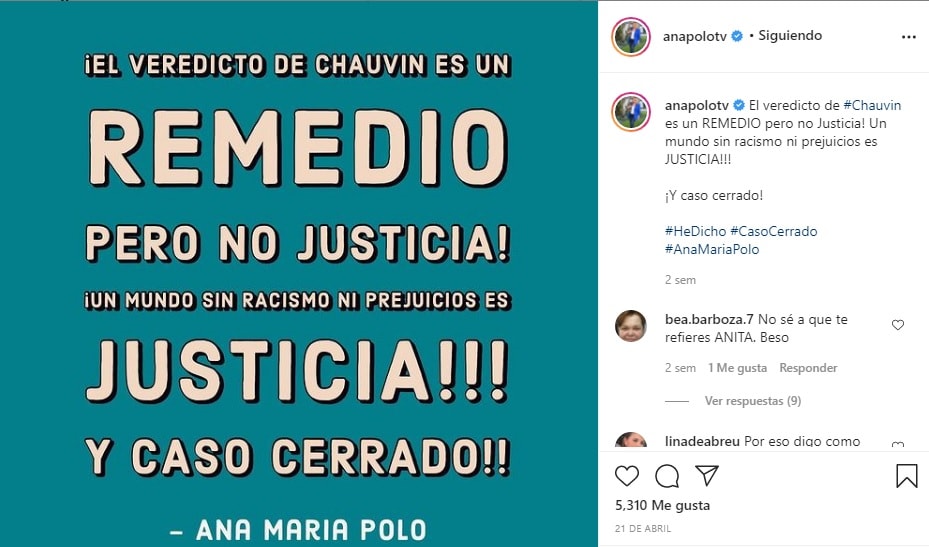Open the three-dot more options menu
Image resolution: width=929 pixels, height=547 pixels.
click(909, 37)
